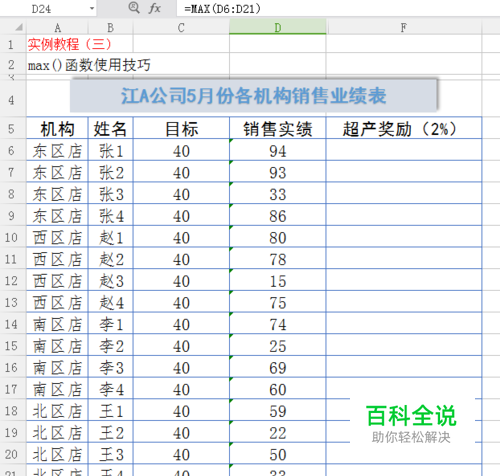Click the 姓名 header cell
The image size is (500, 476).
111,128
